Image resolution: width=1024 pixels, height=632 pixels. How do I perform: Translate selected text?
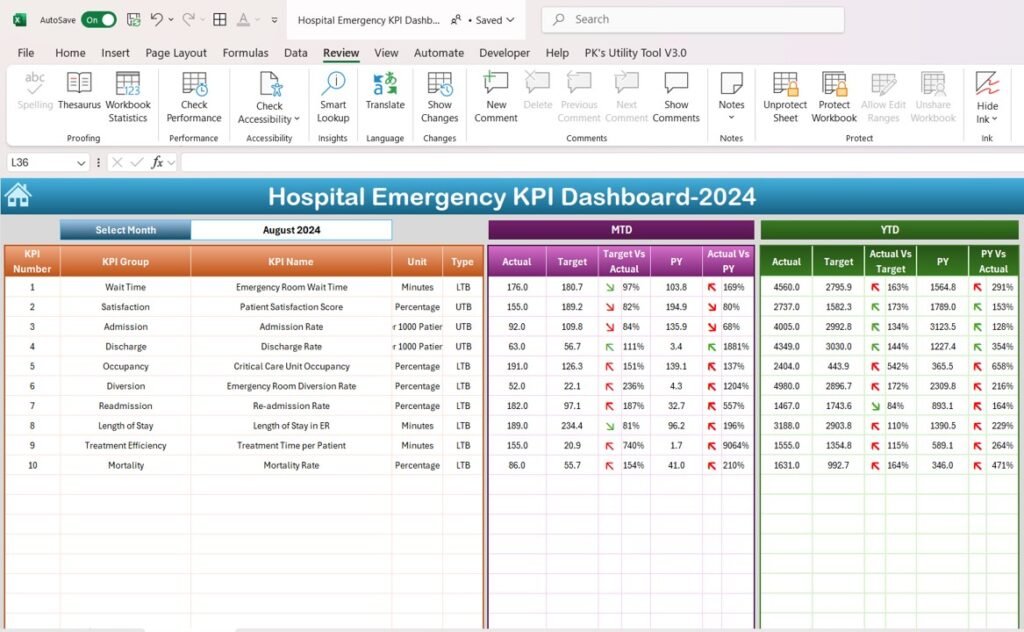(x=385, y=95)
